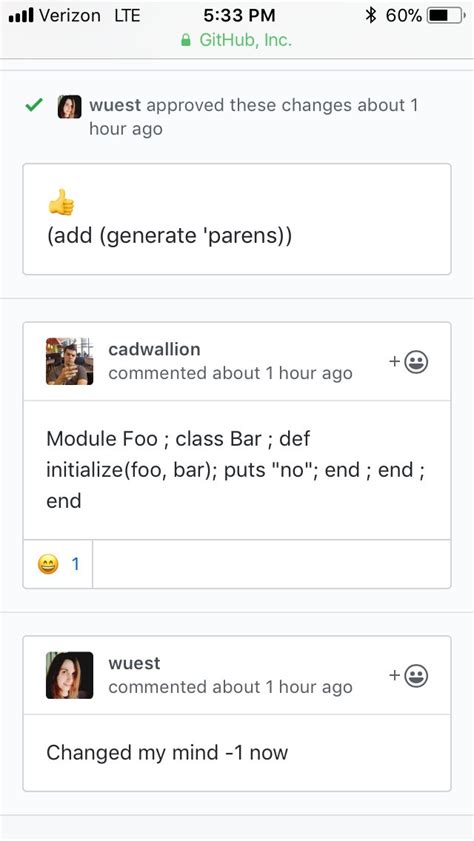Viewport: 474px width, 841px height.
Task: Tap the green lock icon in address bar
Action: [x=186, y=40]
